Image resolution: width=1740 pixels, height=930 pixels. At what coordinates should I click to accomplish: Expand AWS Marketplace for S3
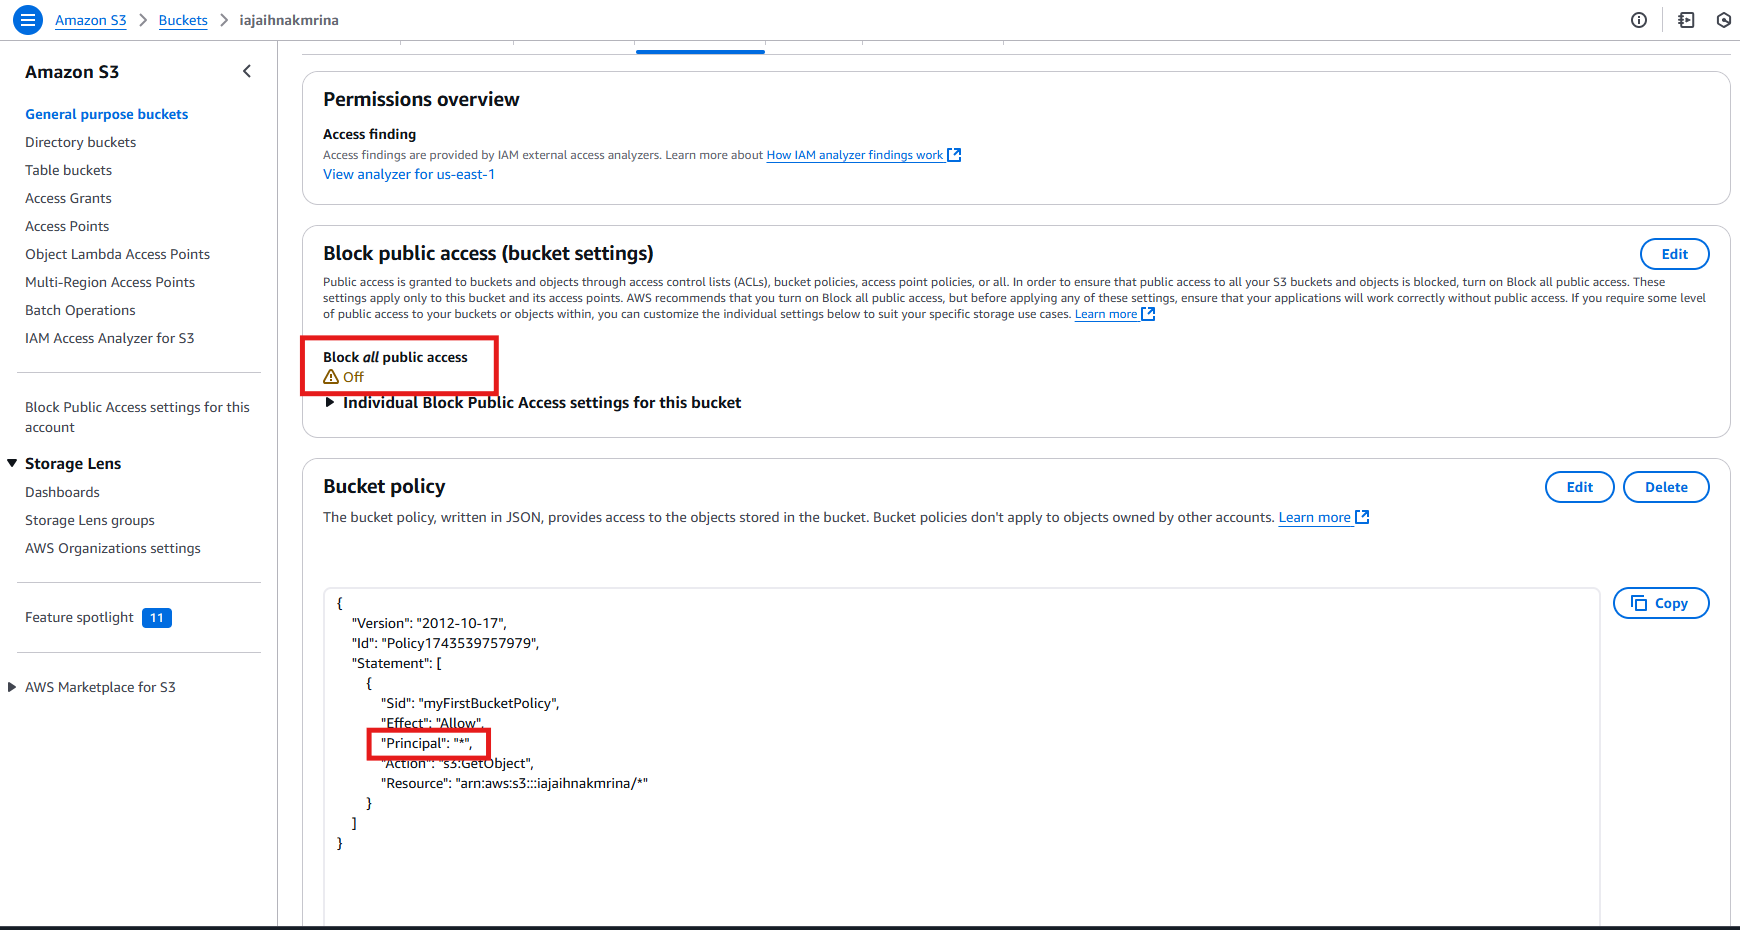coord(12,687)
